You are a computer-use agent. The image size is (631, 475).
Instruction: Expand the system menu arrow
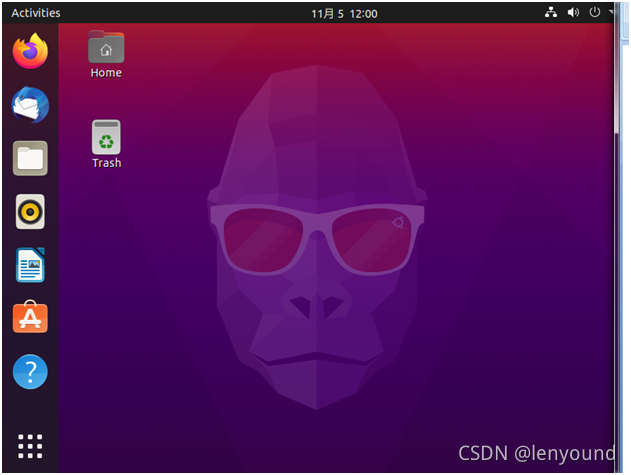(x=611, y=12)
